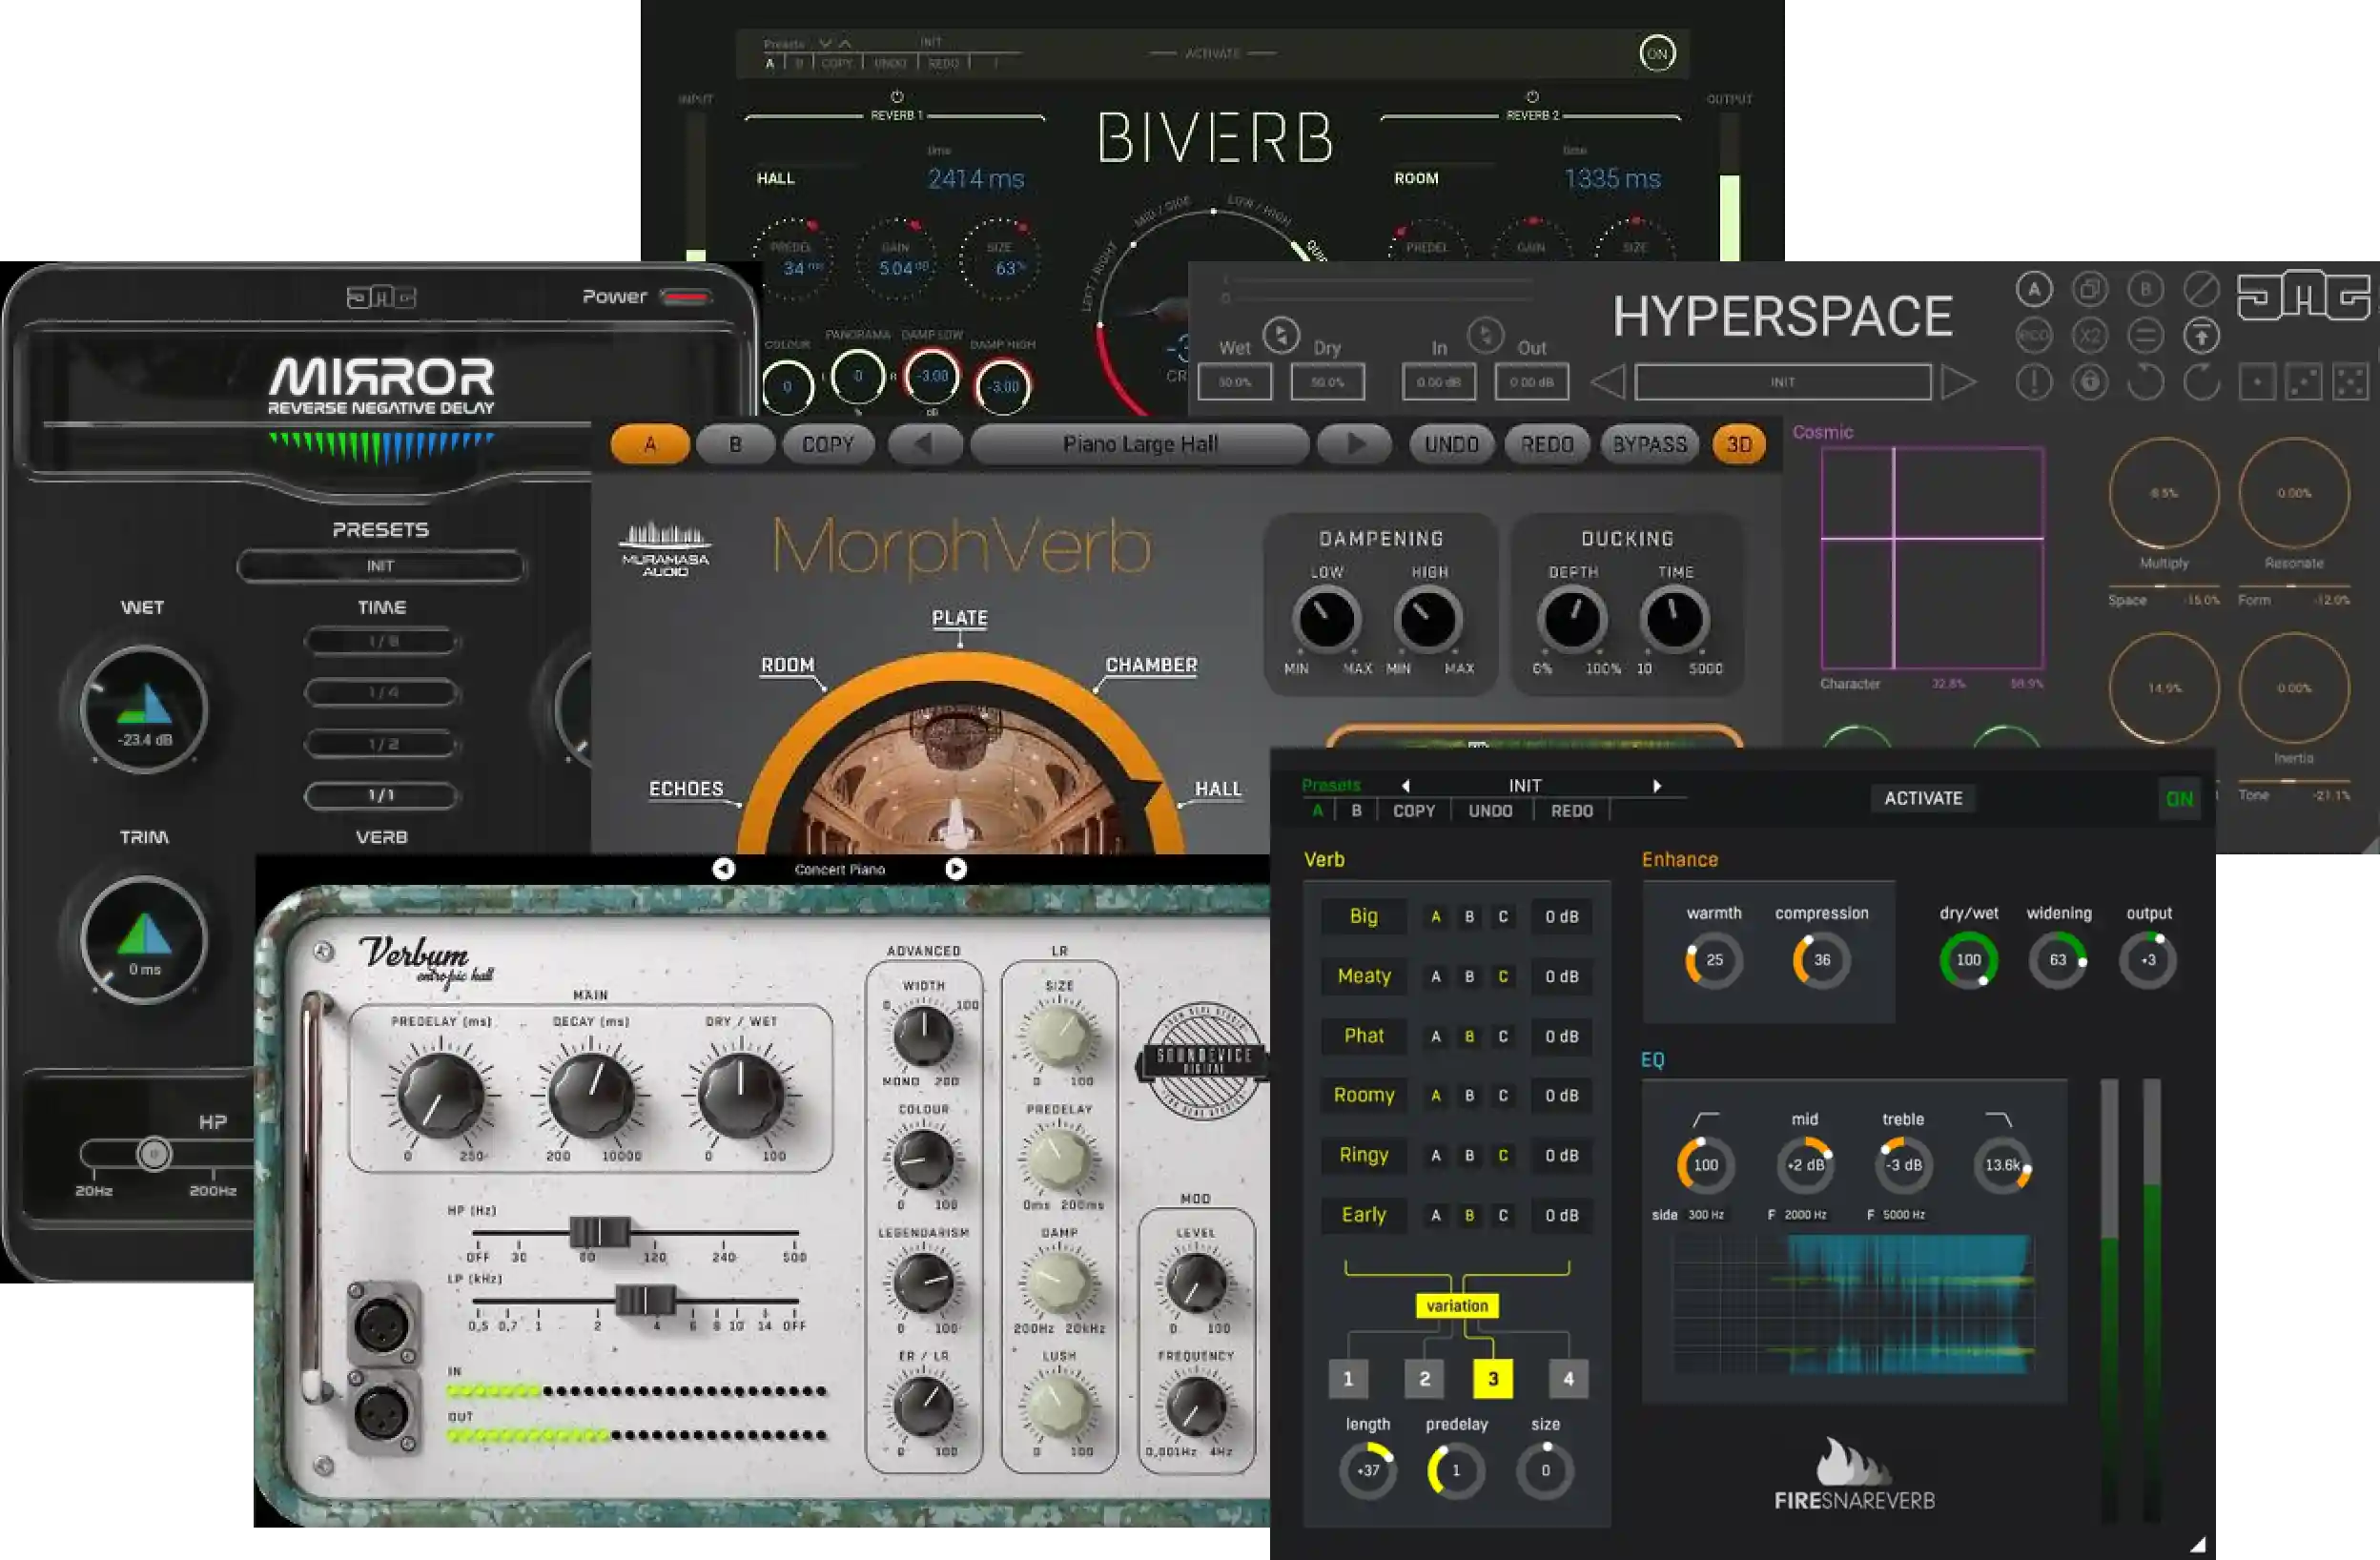2380x1560 pixels.
Task: Select the B preset slot icon in Hyperspace
Action: 2145,290
